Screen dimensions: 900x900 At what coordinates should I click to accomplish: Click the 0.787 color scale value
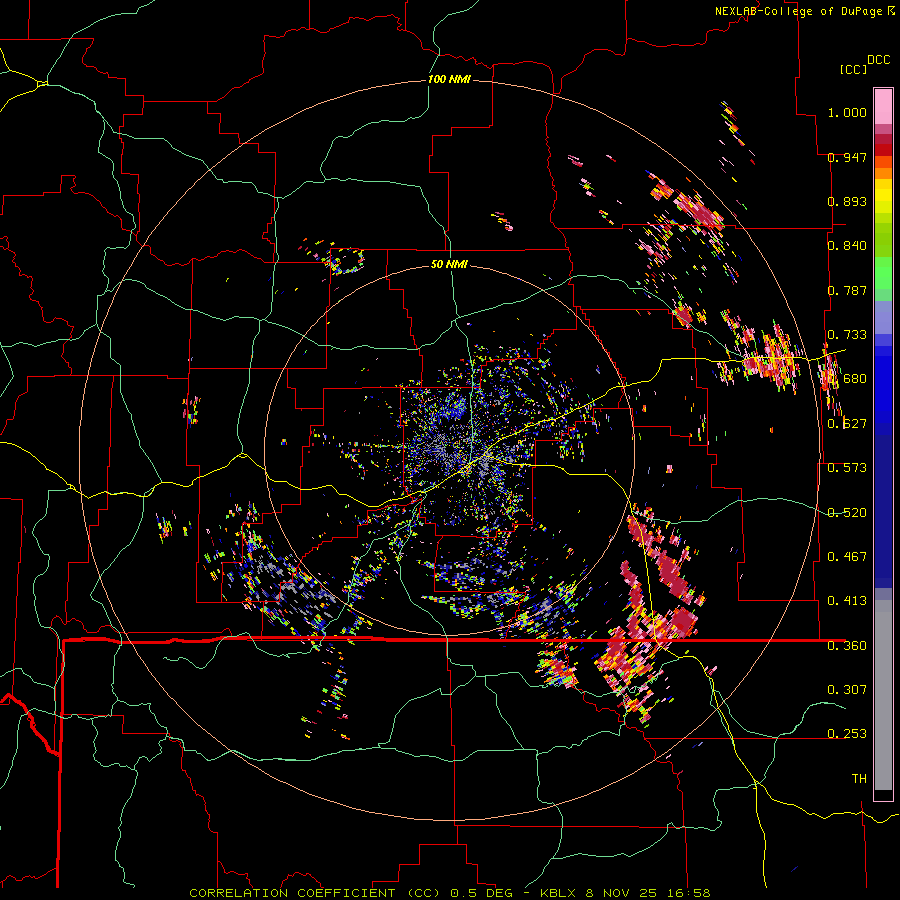pos(847,290)
